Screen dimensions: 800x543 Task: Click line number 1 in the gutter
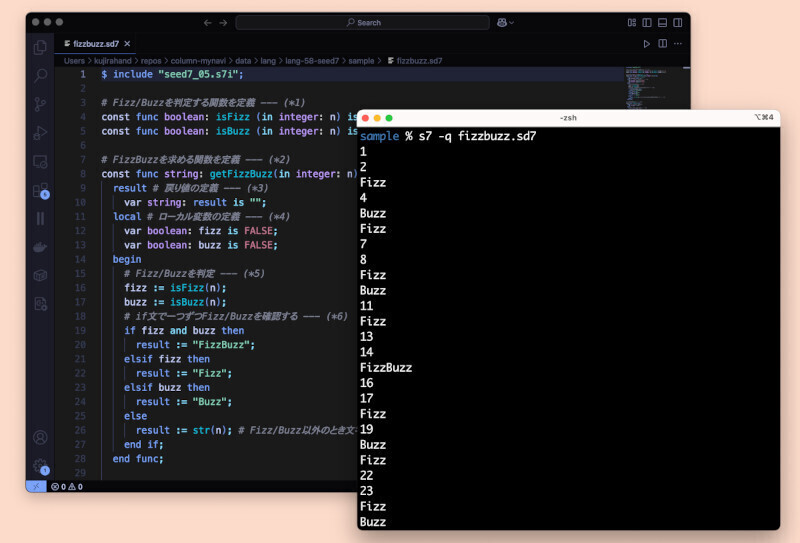point(83,75)
